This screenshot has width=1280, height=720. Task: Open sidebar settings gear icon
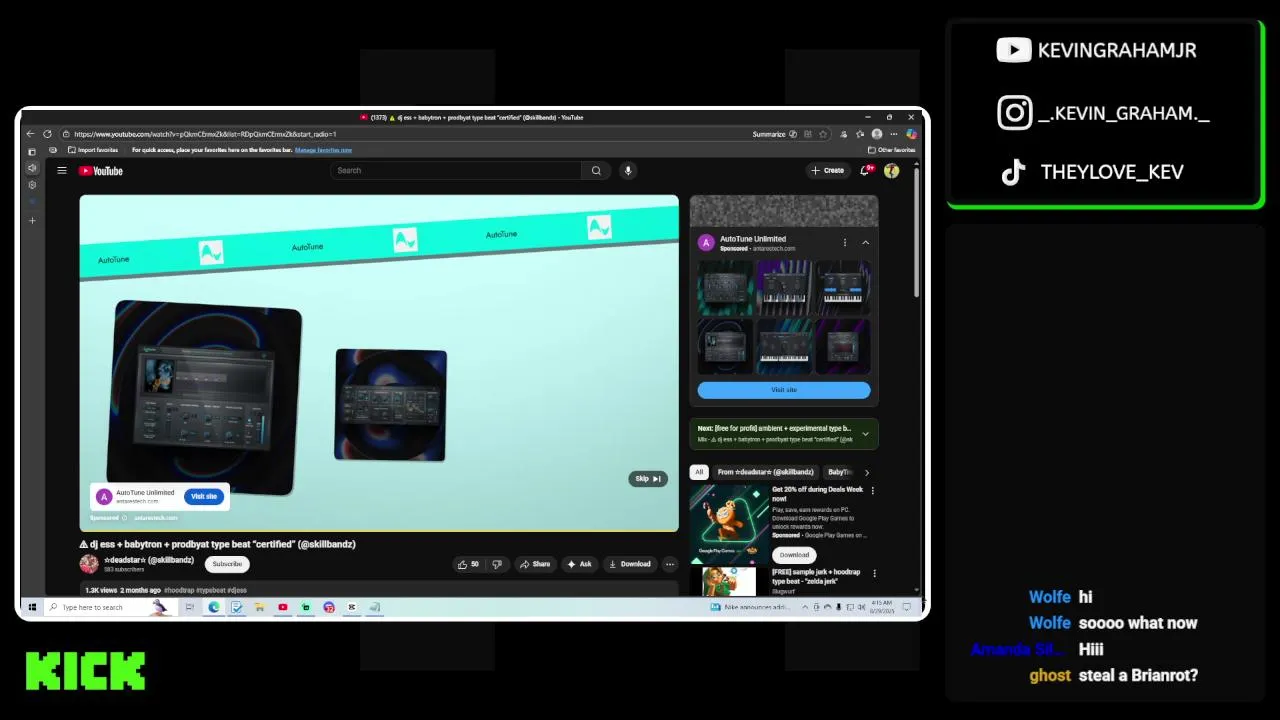pos(32,185)
